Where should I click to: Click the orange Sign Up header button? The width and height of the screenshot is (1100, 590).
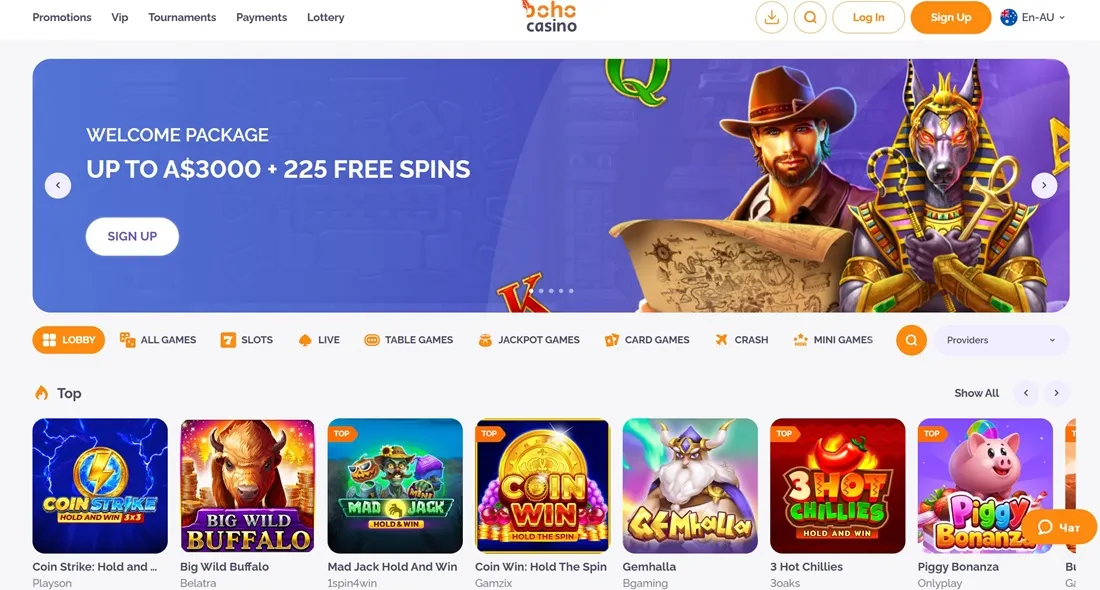click(x=951, y=18)
